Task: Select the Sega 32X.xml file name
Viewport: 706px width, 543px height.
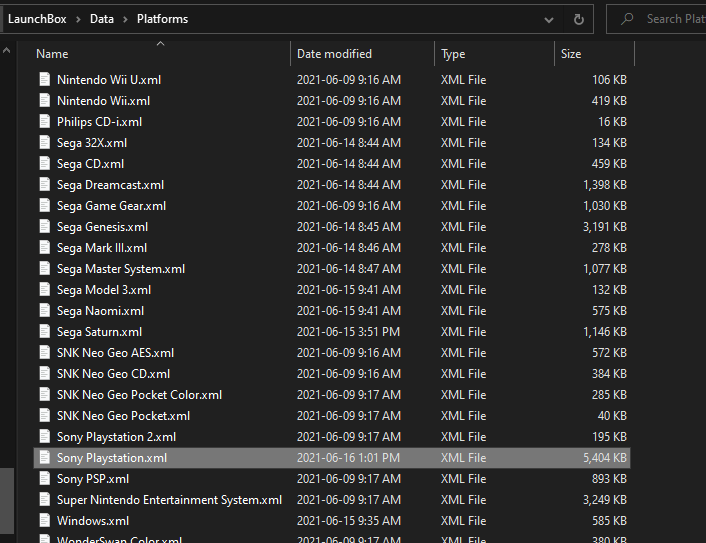Action: (92, 143)
